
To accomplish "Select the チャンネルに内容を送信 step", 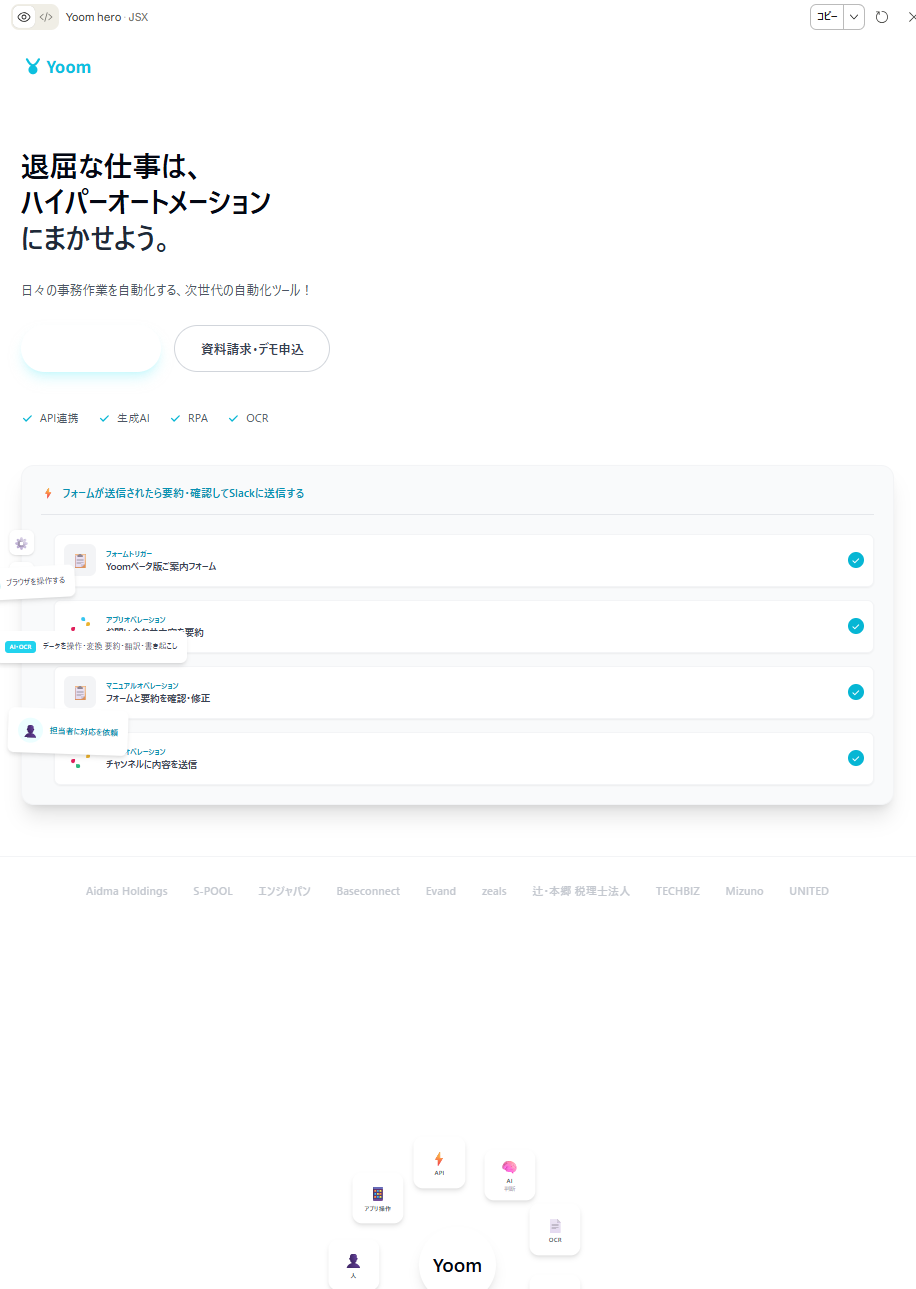I will [464, 758].
